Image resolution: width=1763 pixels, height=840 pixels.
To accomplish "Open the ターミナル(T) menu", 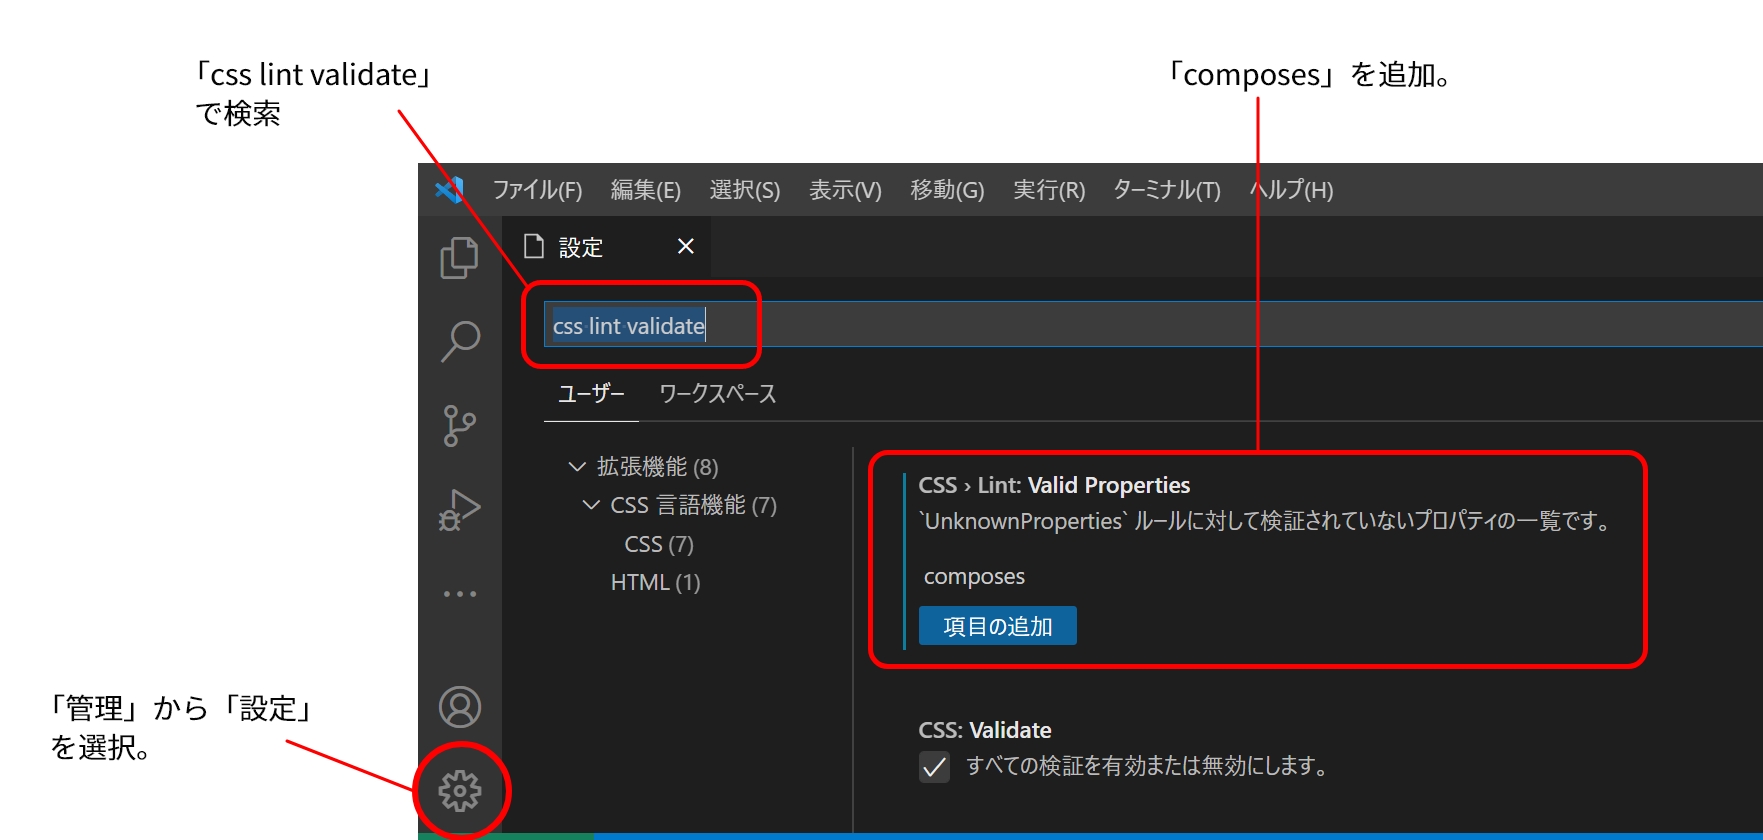I will [1167, 190].
